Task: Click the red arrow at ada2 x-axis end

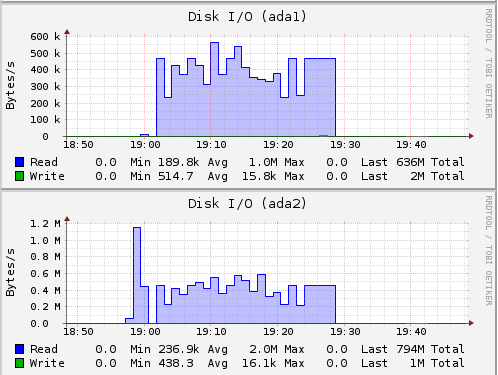Action: coord(471,323)
